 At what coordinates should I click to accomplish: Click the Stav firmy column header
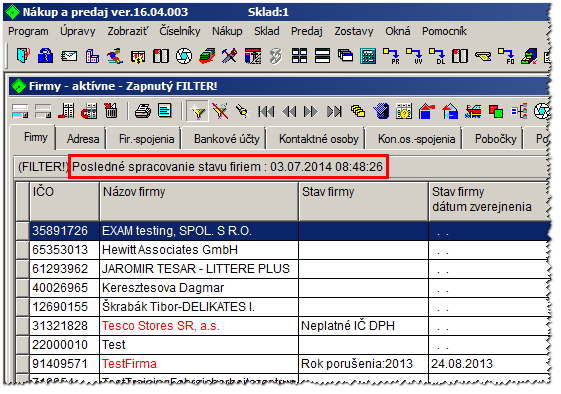click(364, 201)
